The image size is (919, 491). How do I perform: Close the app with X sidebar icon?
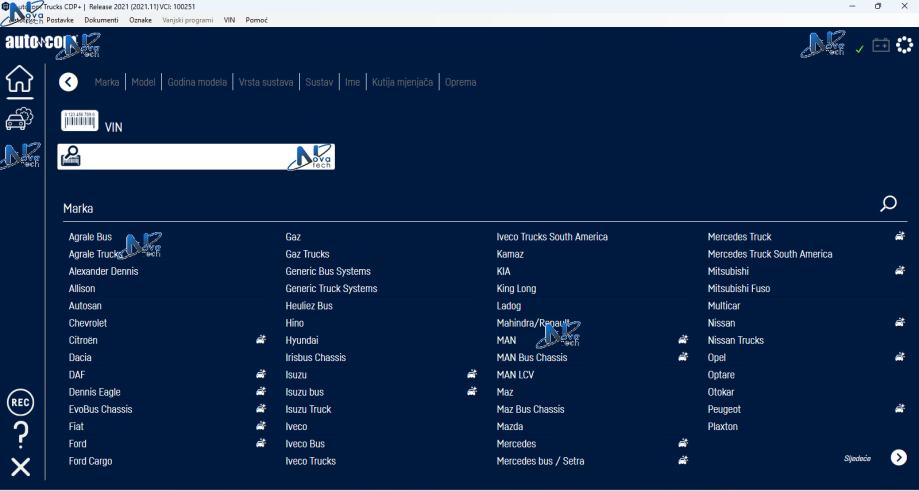point(21,468)
